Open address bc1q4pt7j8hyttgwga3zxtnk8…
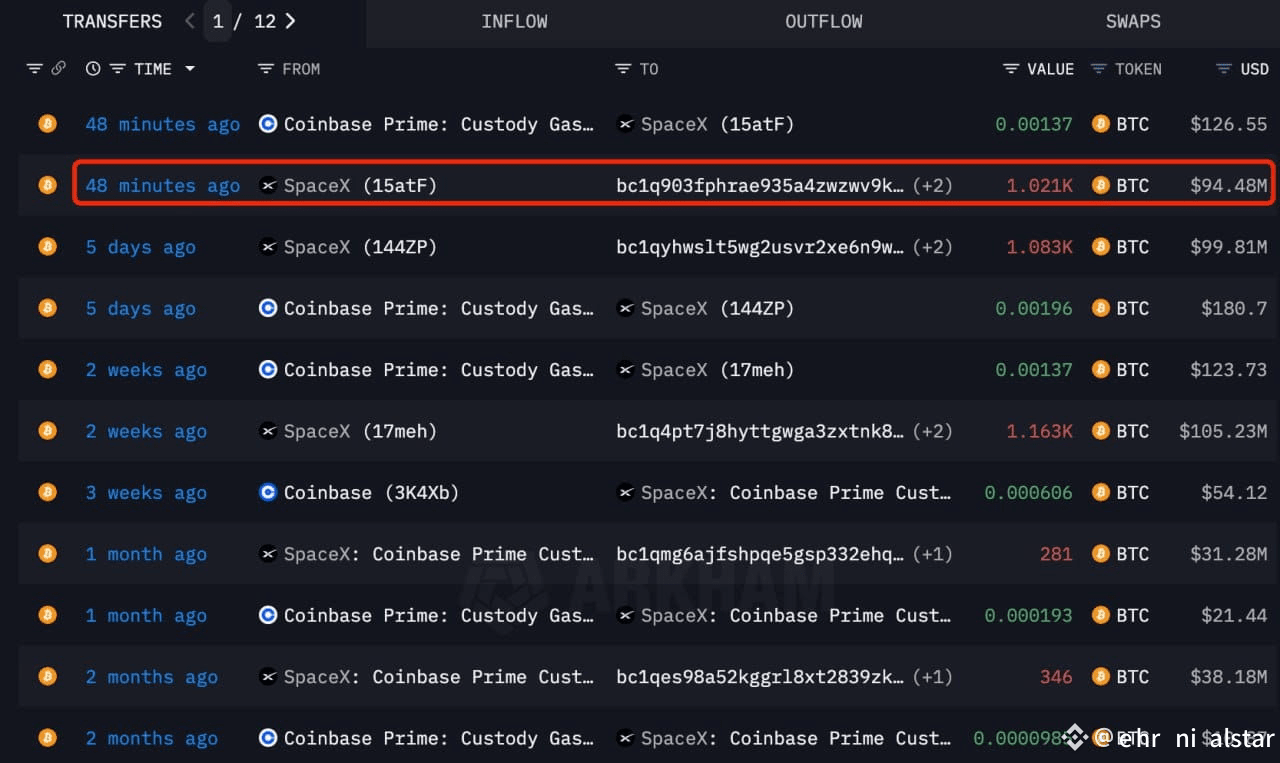The height and width of the screenshot is (763, 1280). 760,431
